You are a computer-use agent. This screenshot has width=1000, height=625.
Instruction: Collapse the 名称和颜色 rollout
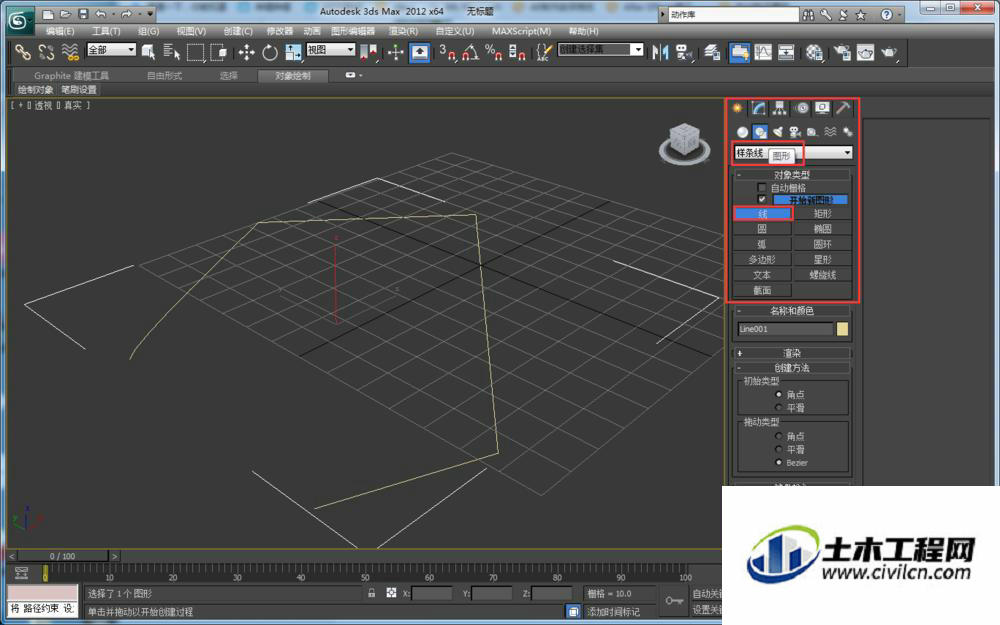(791, 311)
